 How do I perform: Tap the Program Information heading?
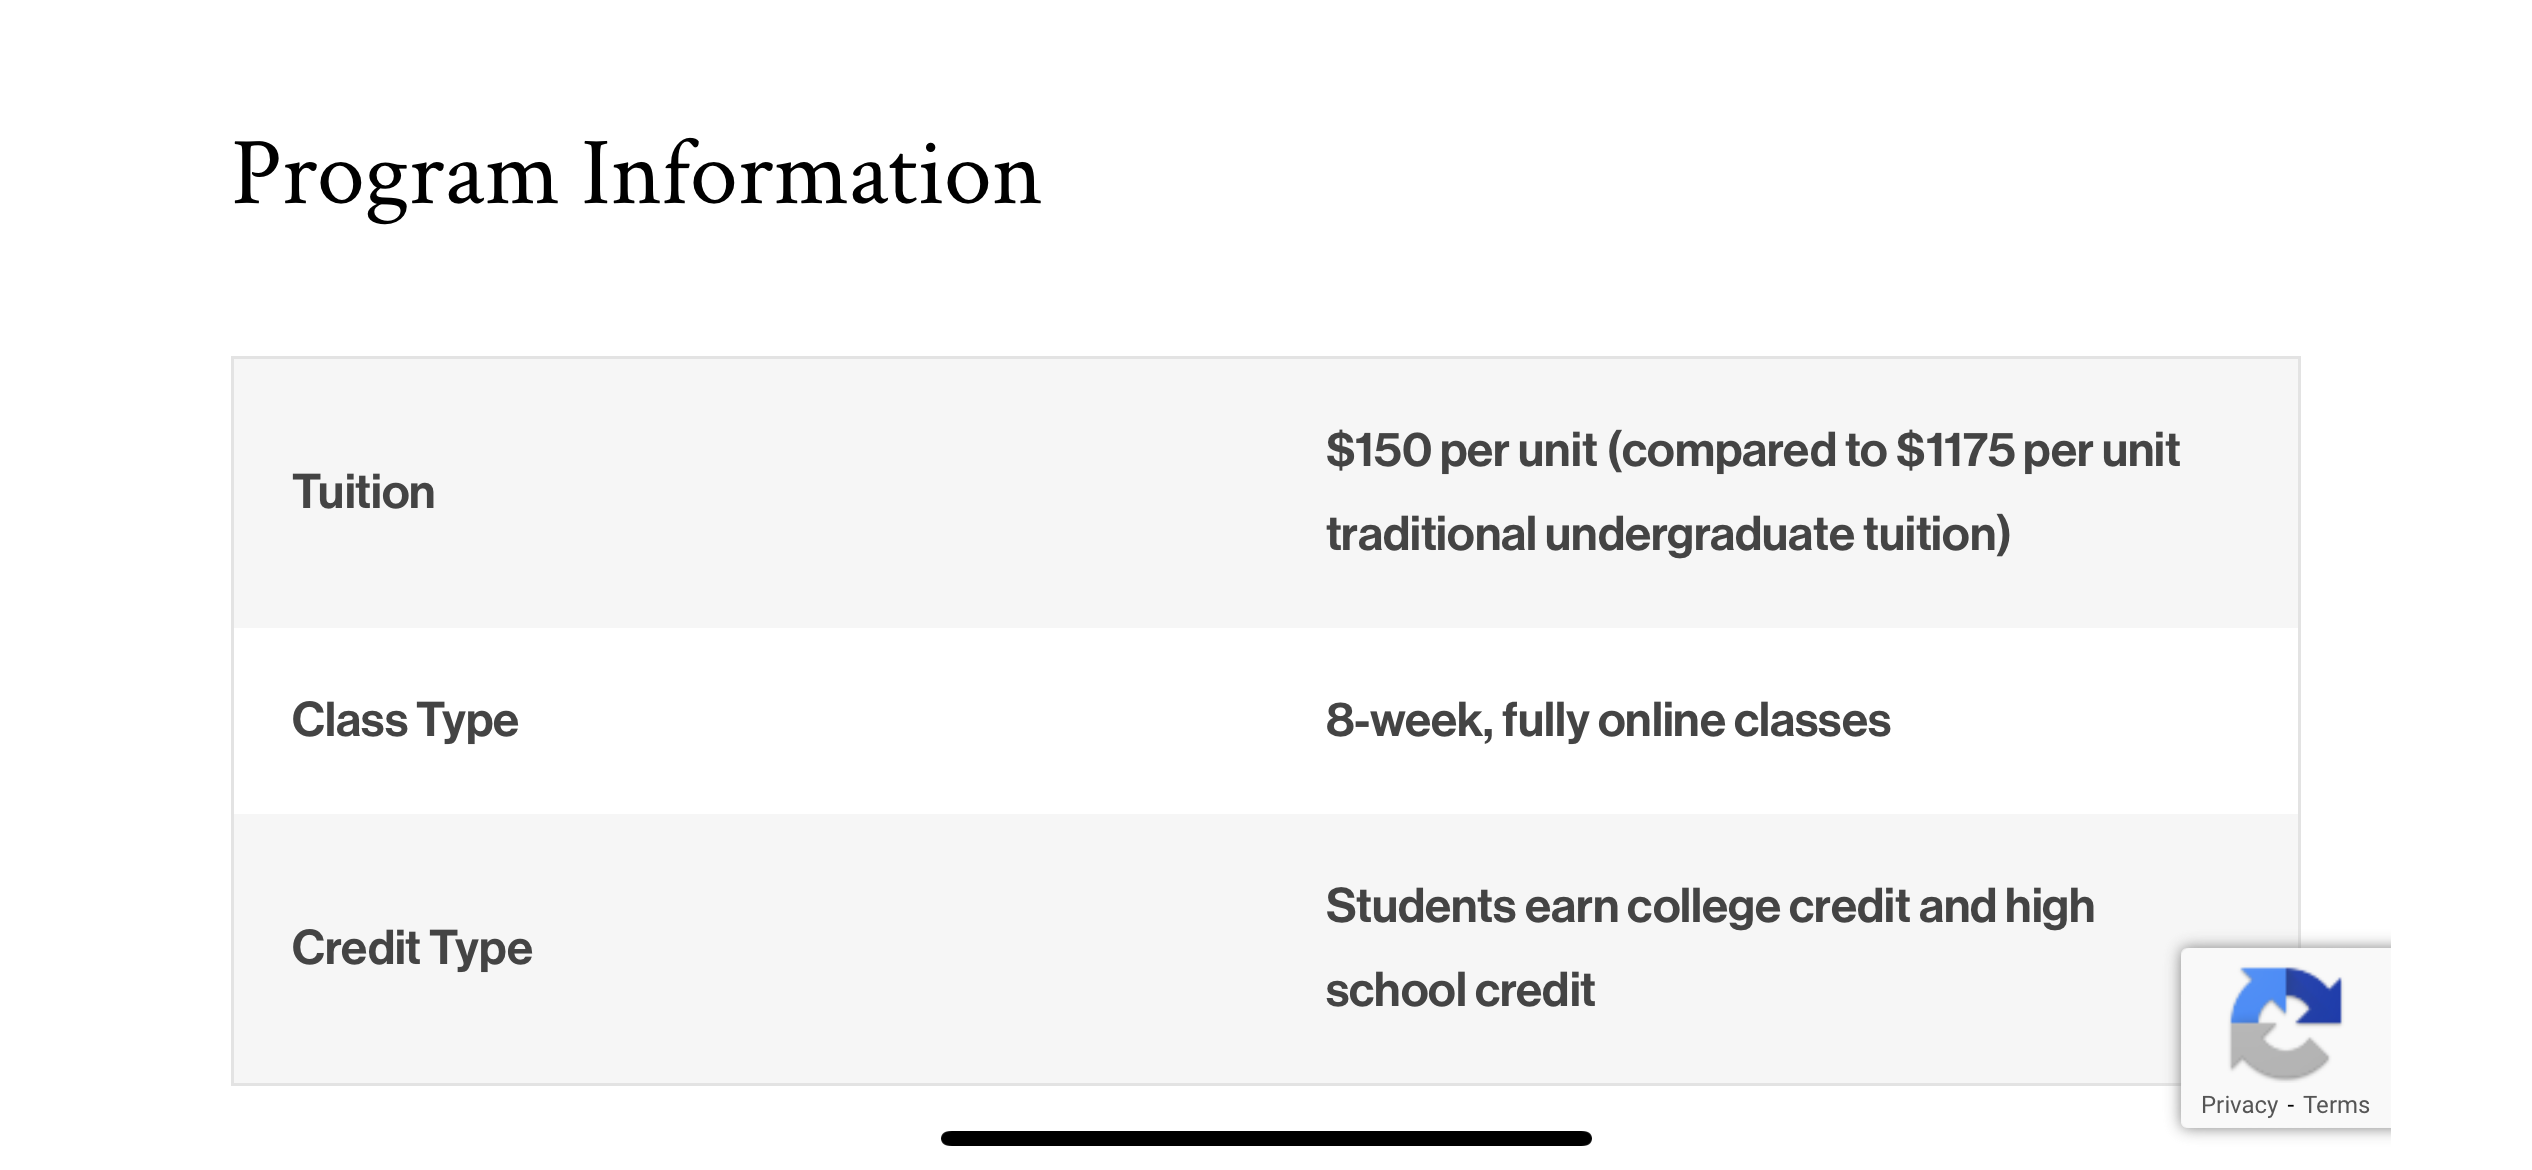pos(636,175)
